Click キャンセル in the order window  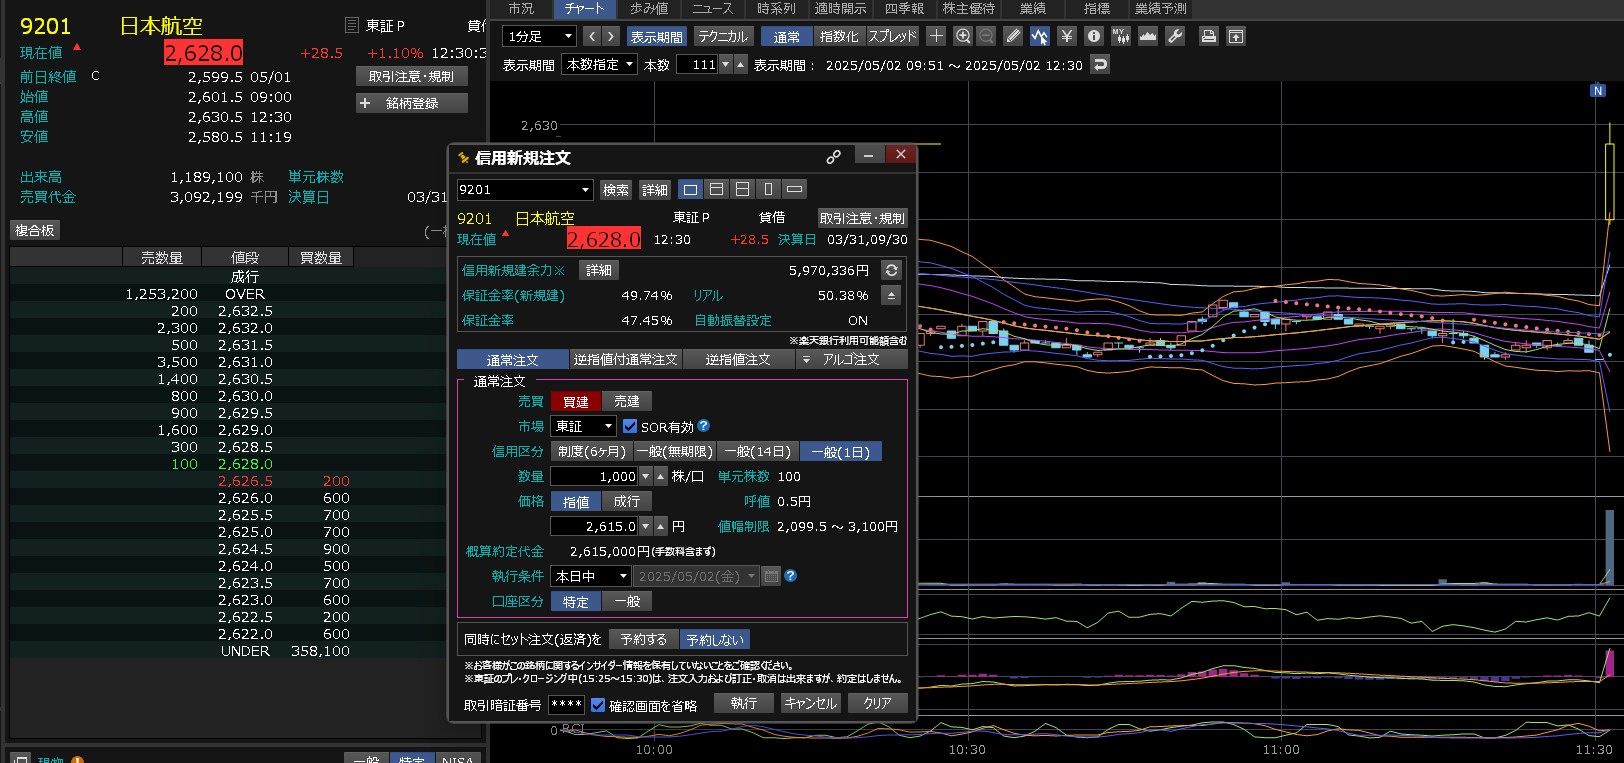coord(810,703)
